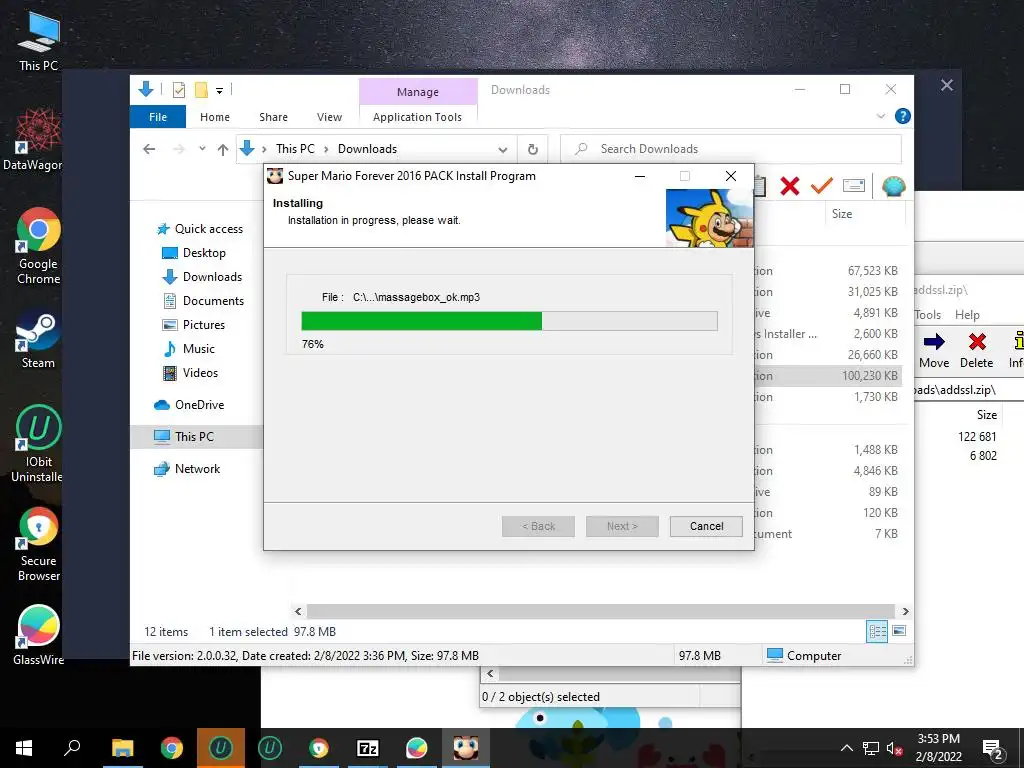The width and height of the screenshot is (1024, 768).
Task: Click the 7-Zip Move arrow icon
Action: coord(934,349)
